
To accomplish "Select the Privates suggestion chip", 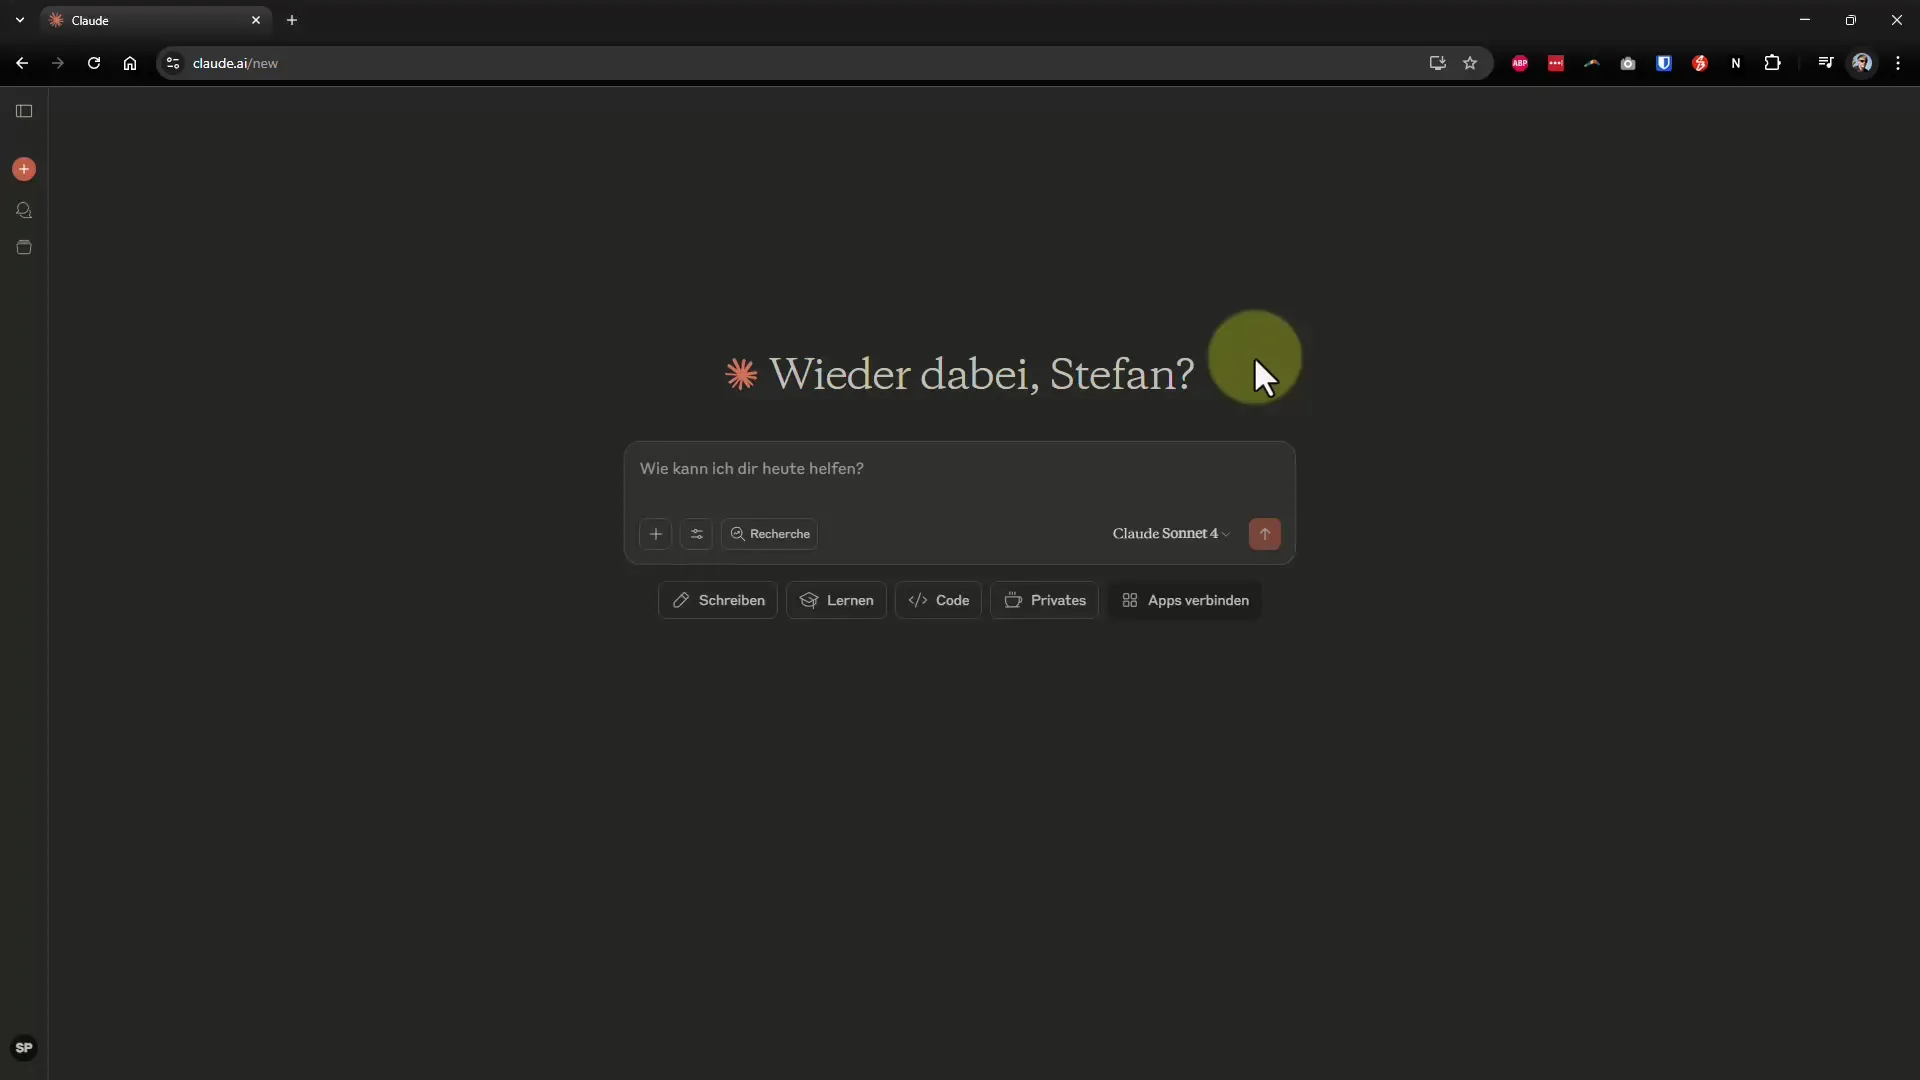I will (x=1044, y=600).
